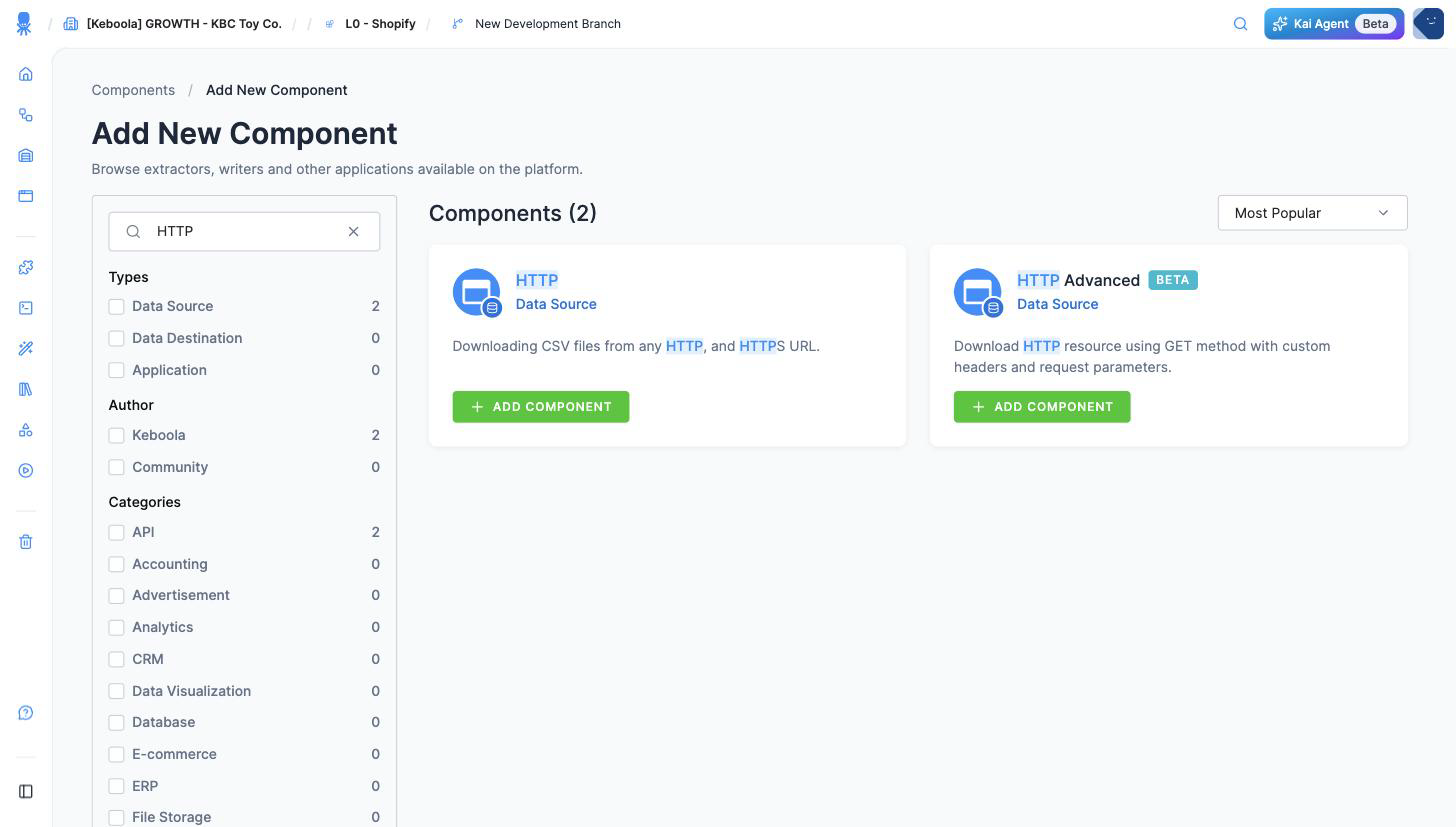
Task: Focus the HTTP search input field
Action: click(244, 232)
